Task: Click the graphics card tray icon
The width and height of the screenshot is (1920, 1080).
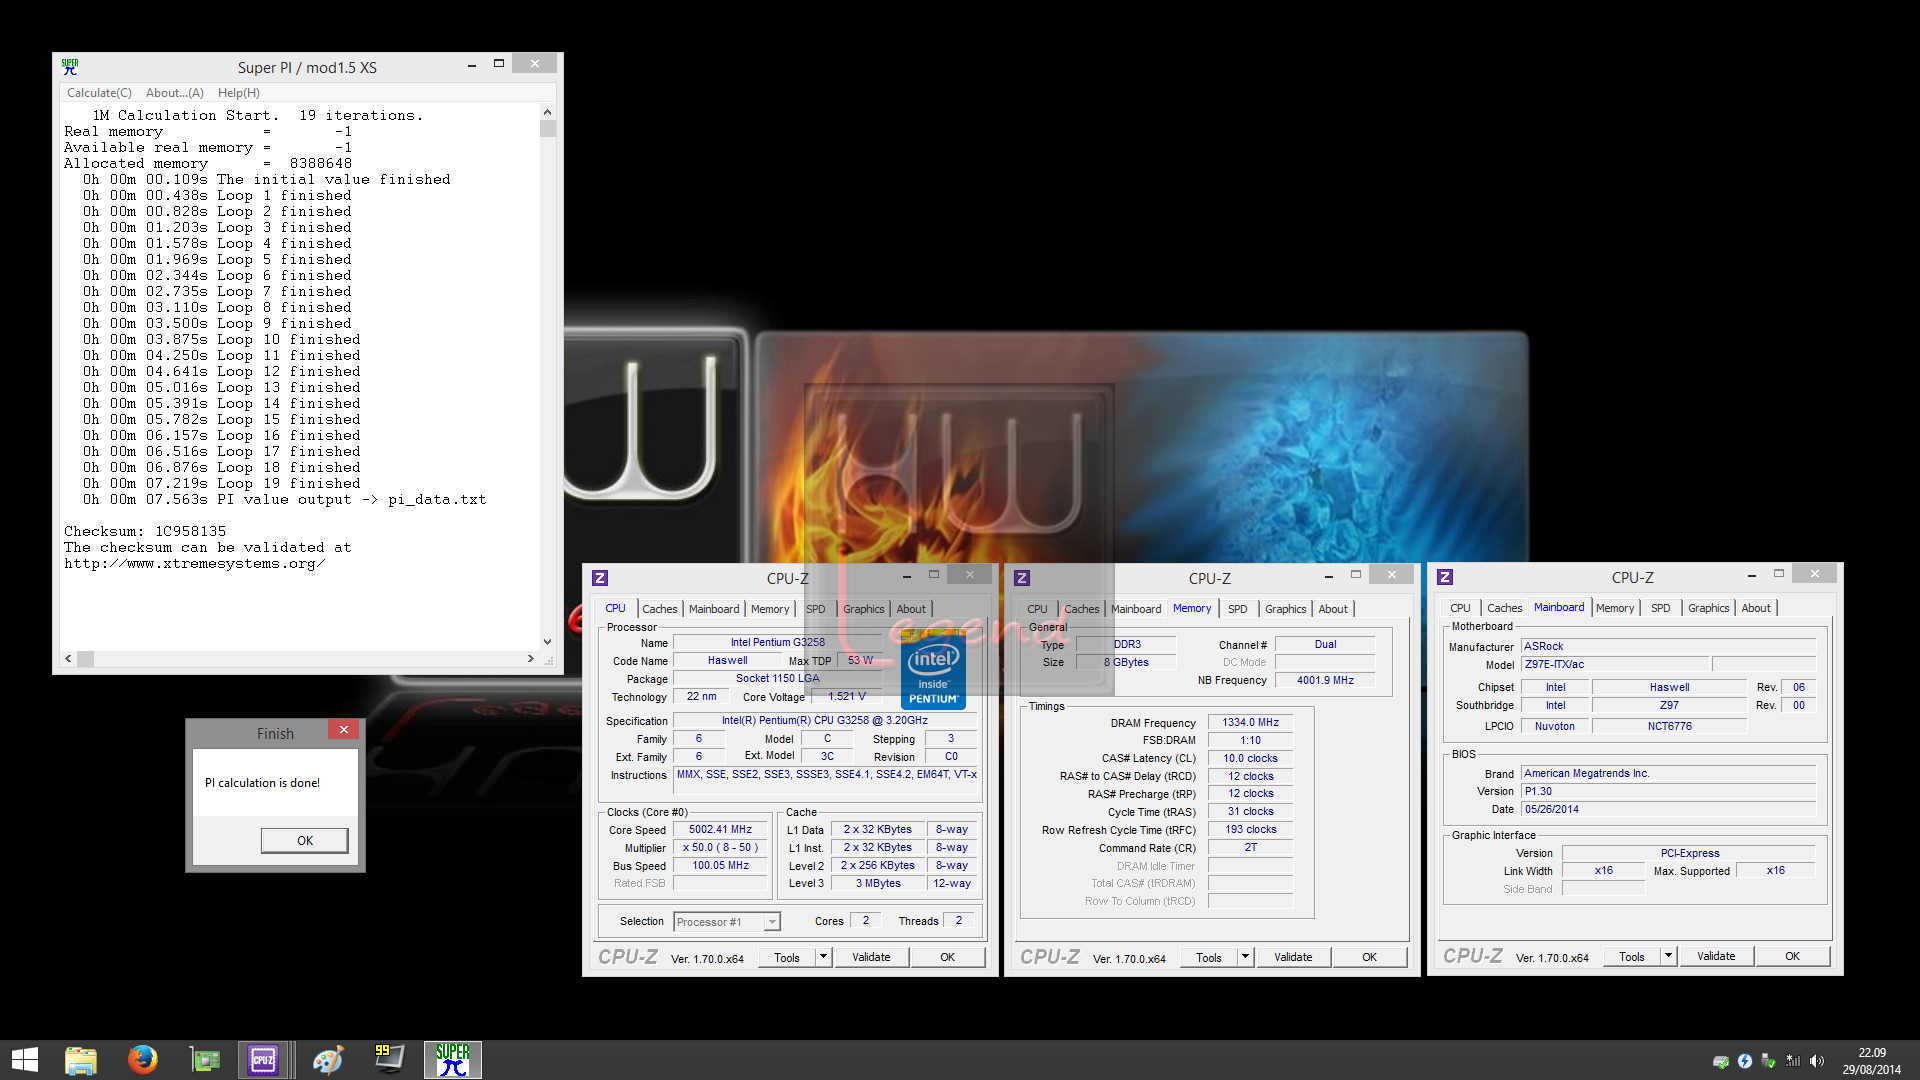Action: click(1721, 1061)
